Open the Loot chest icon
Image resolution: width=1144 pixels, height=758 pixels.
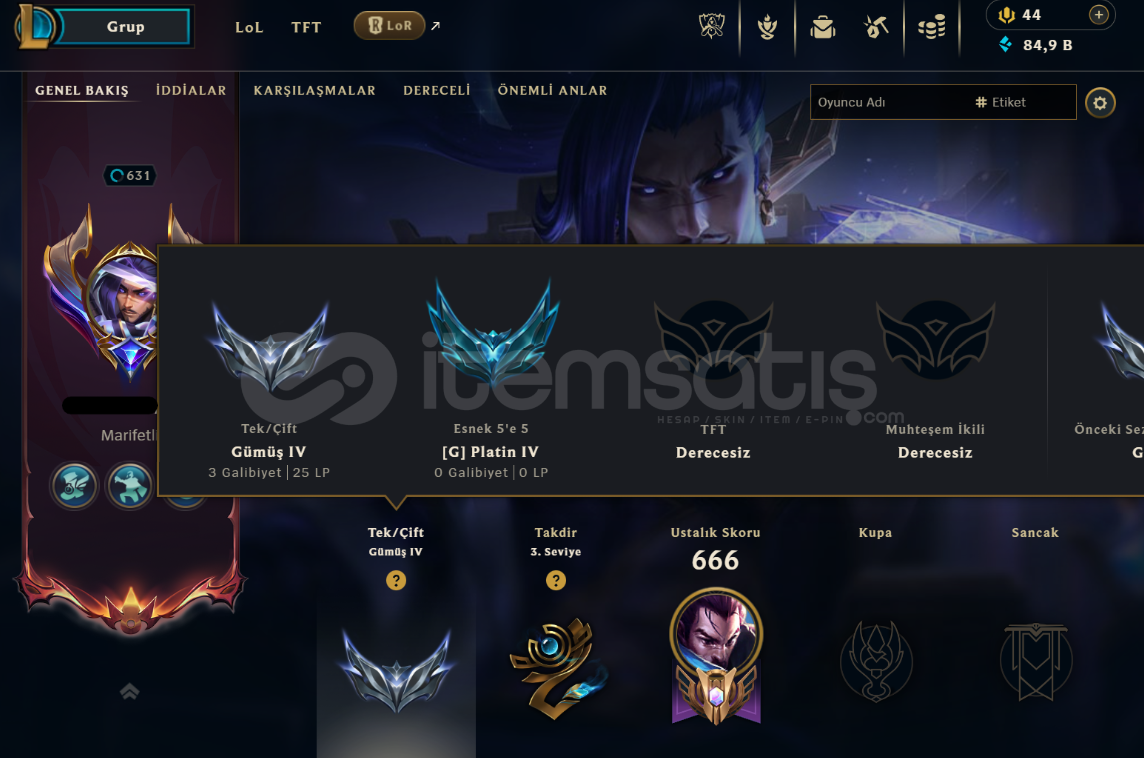(x=822, y=27)
